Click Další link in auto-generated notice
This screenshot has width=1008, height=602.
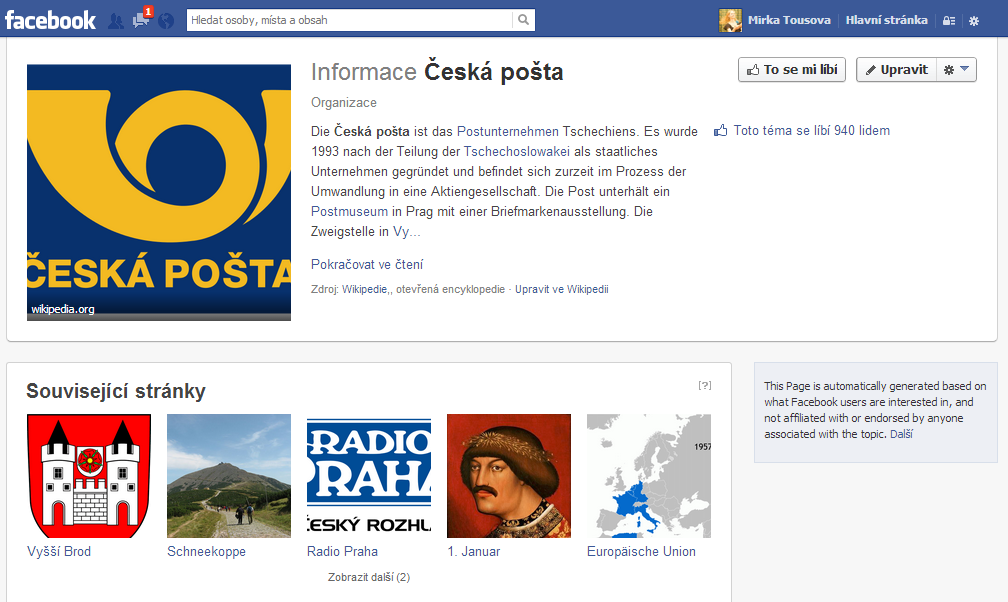pos(901,434)
